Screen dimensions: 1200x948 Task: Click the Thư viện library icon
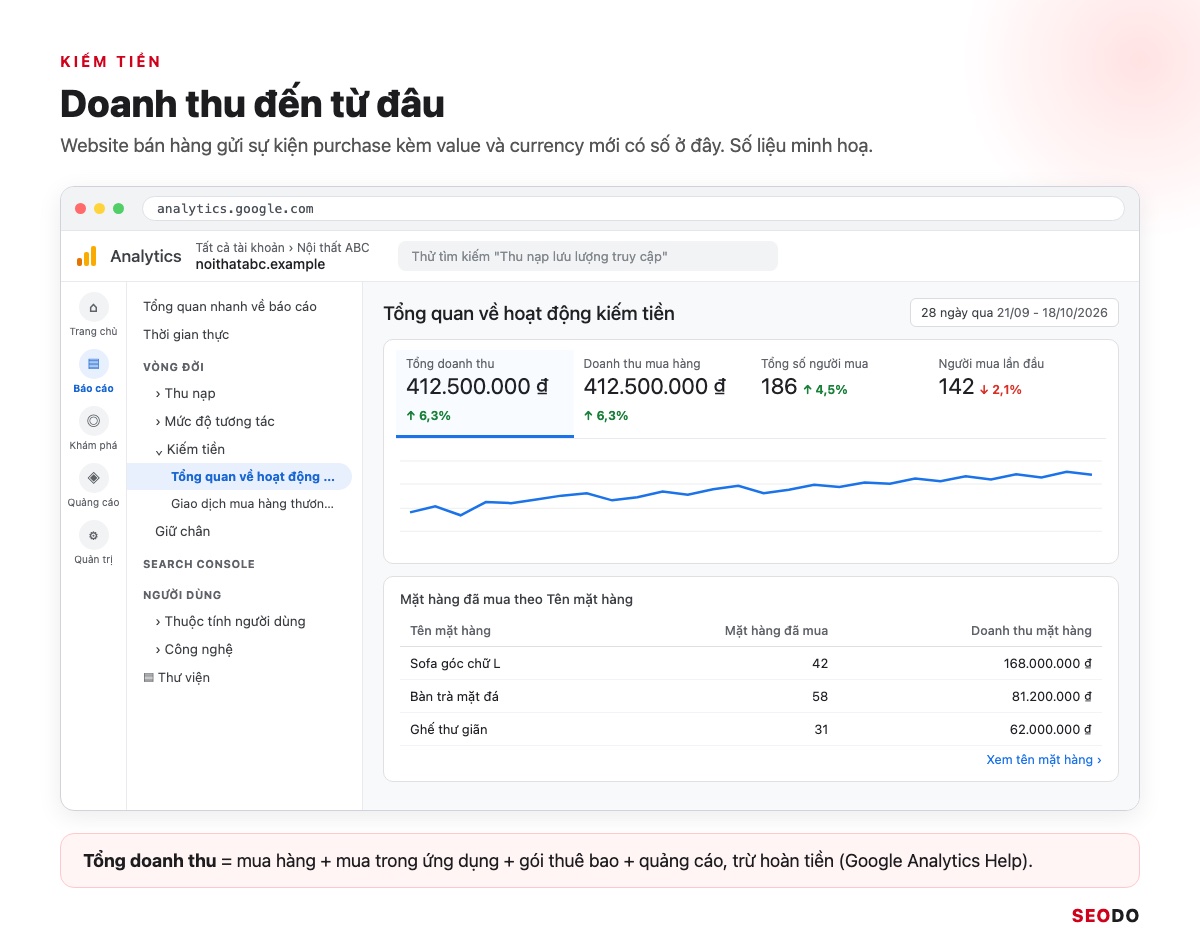point(148,678)
